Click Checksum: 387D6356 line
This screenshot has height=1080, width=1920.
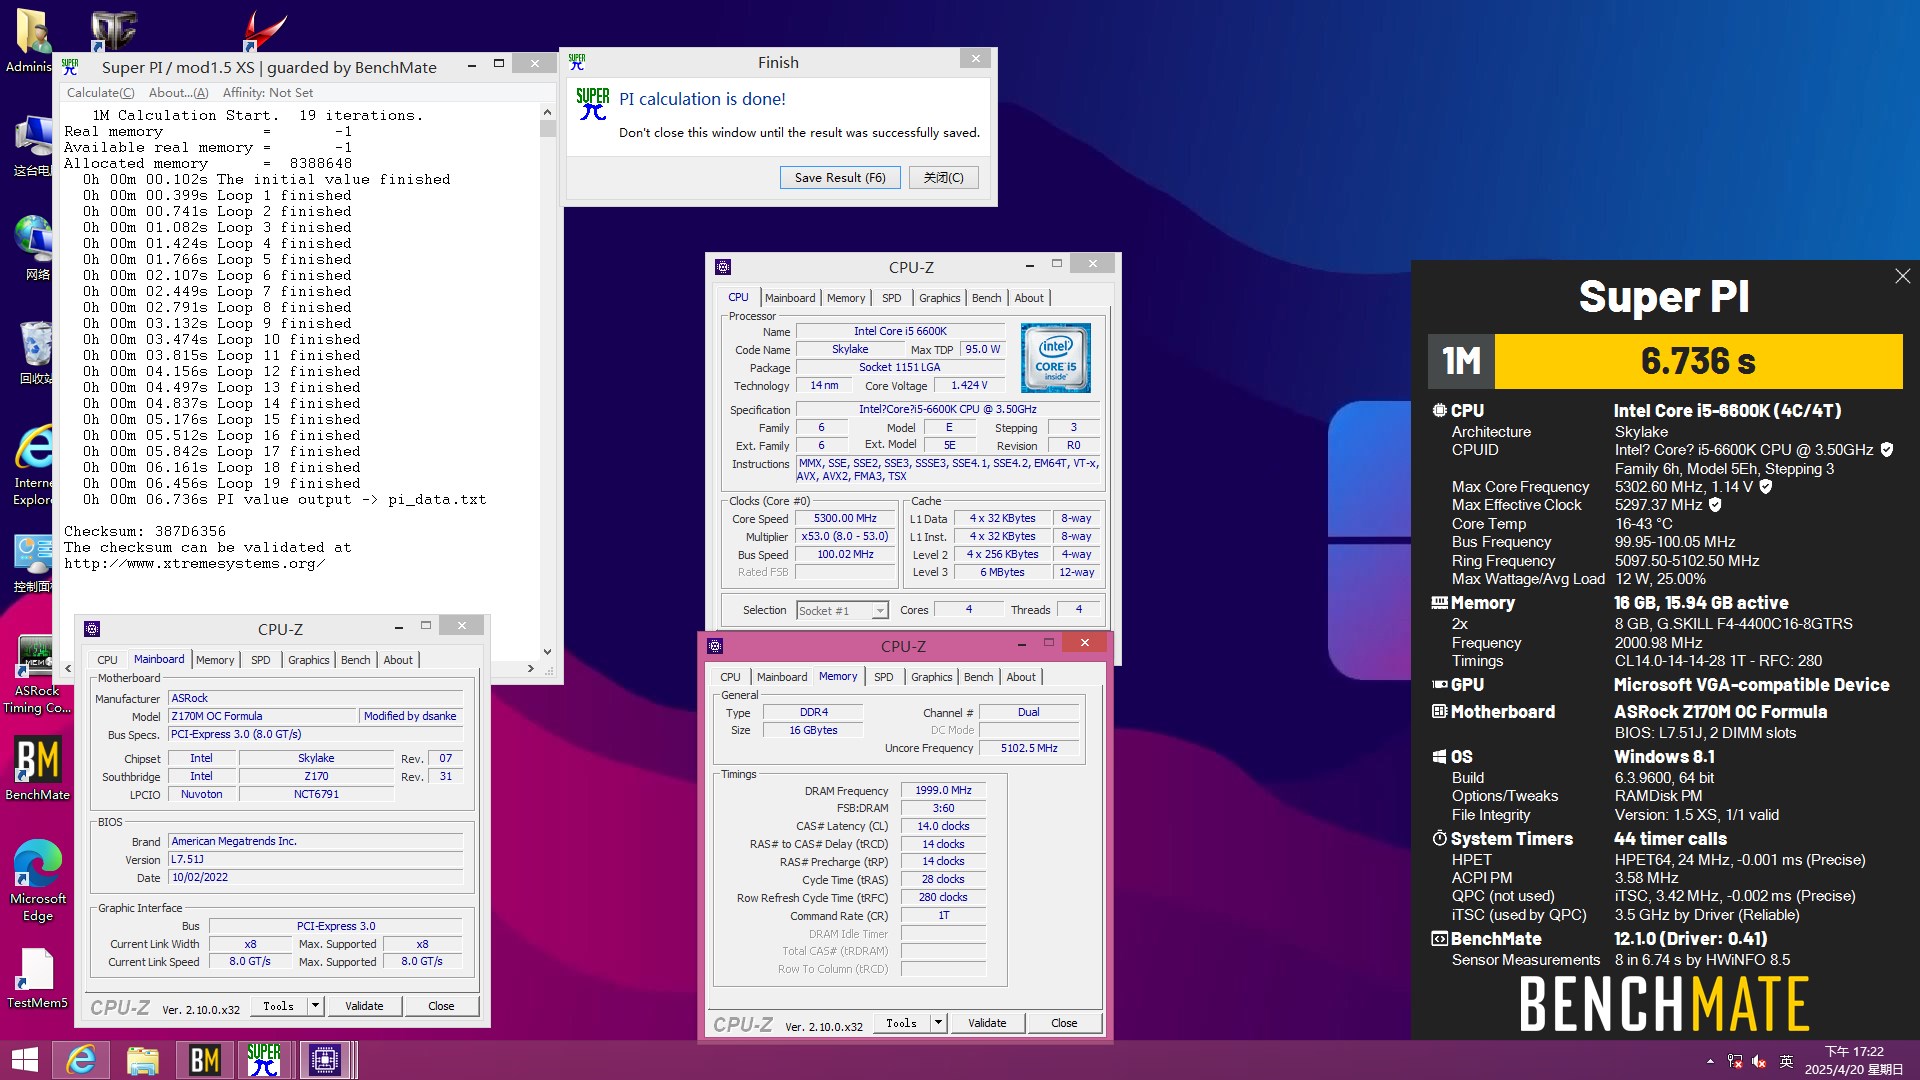point(145,531)
